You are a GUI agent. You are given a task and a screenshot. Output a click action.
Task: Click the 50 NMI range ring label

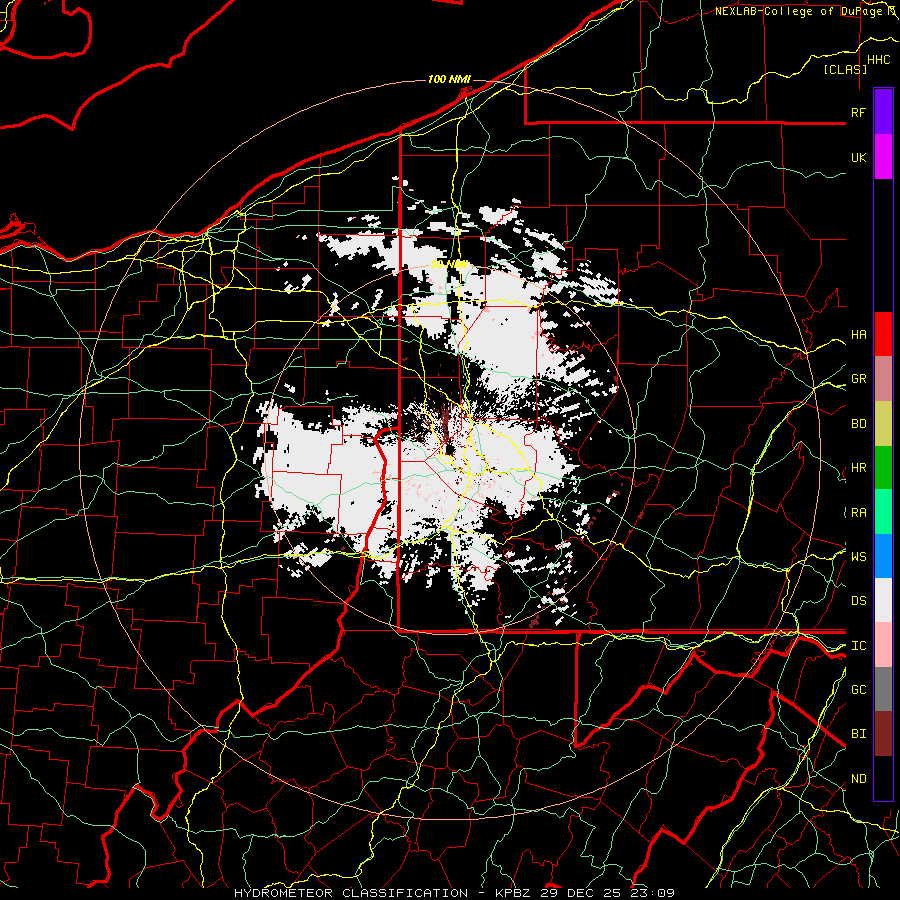(x=449, y=265)
